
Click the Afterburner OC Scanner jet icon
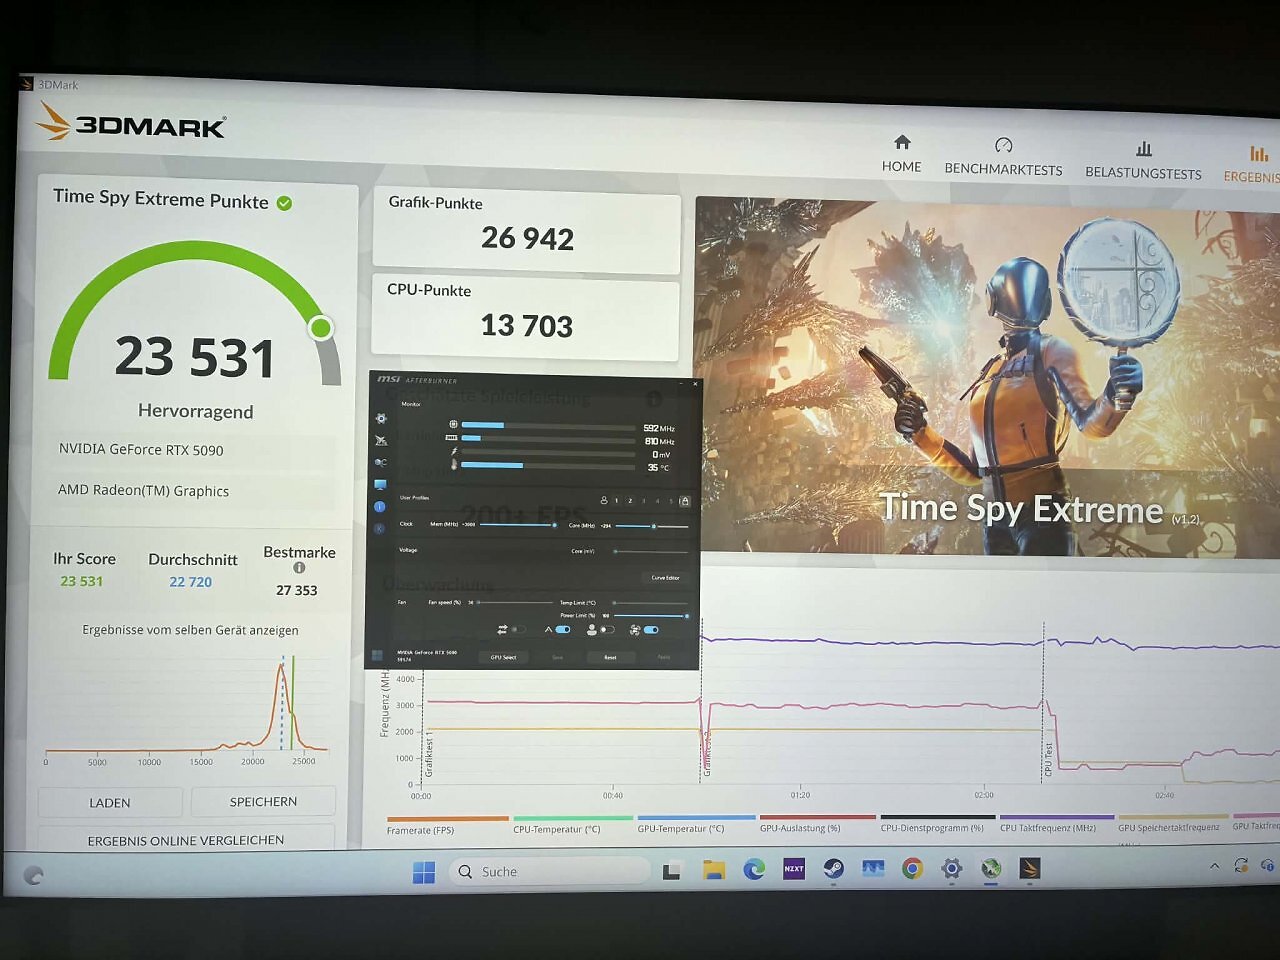[381, 441]
